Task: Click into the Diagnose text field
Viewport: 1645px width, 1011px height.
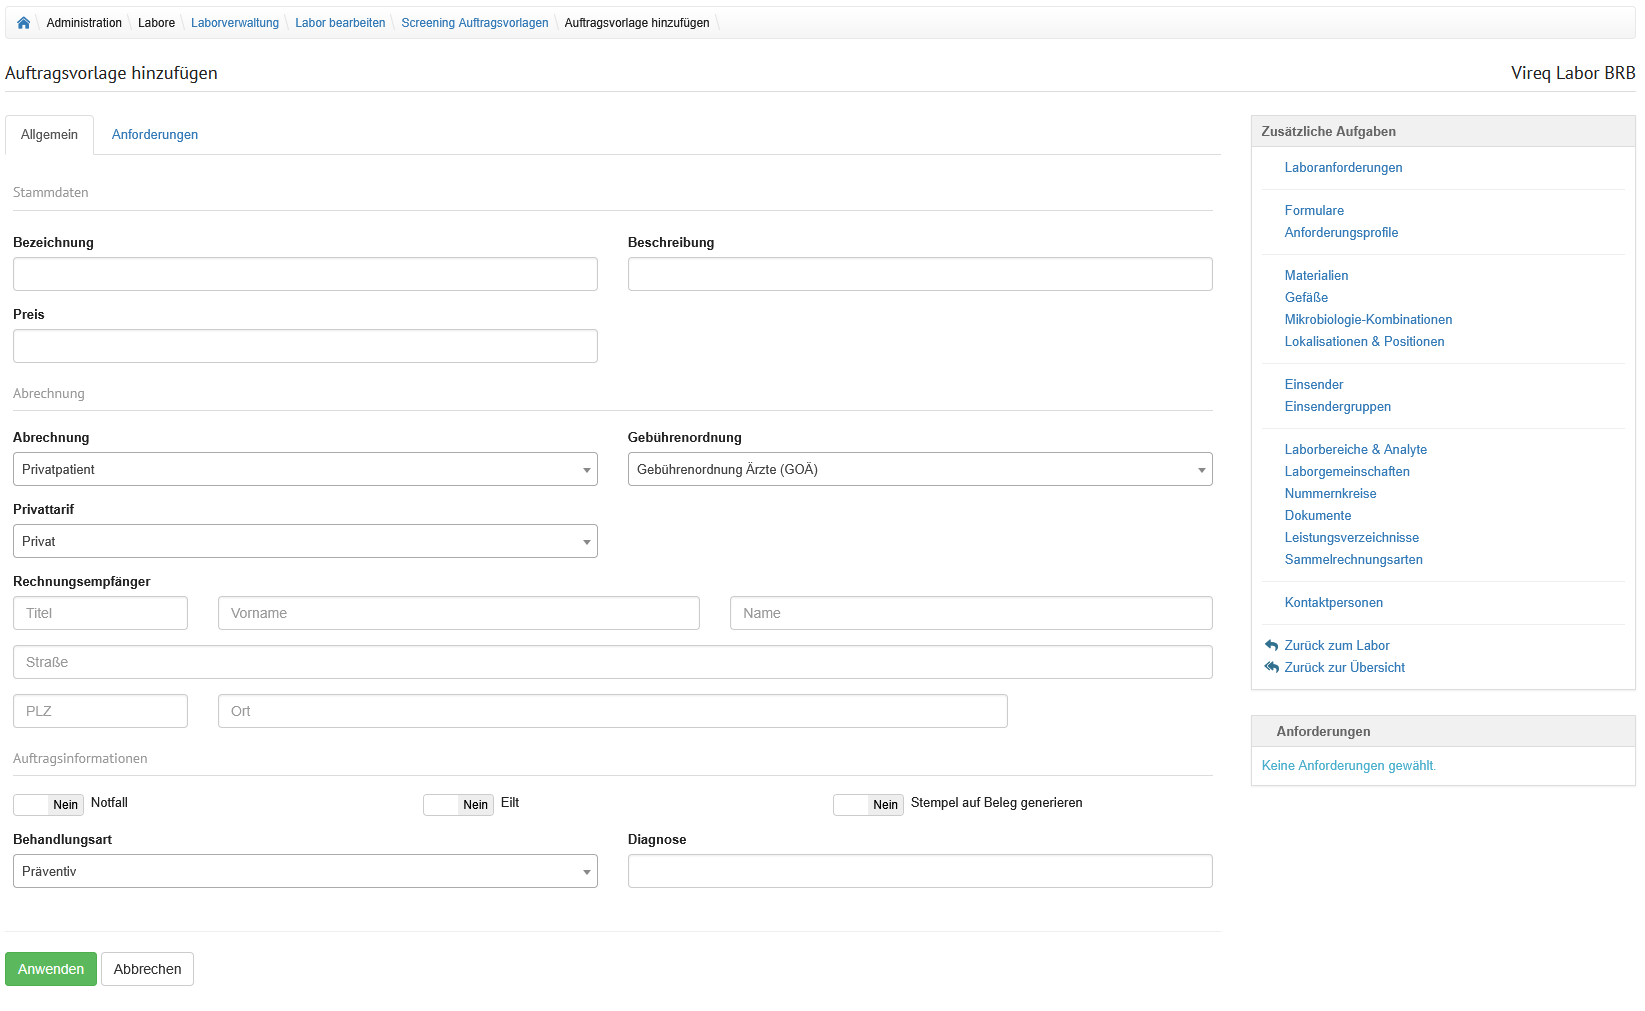Action: click(919, 872)
